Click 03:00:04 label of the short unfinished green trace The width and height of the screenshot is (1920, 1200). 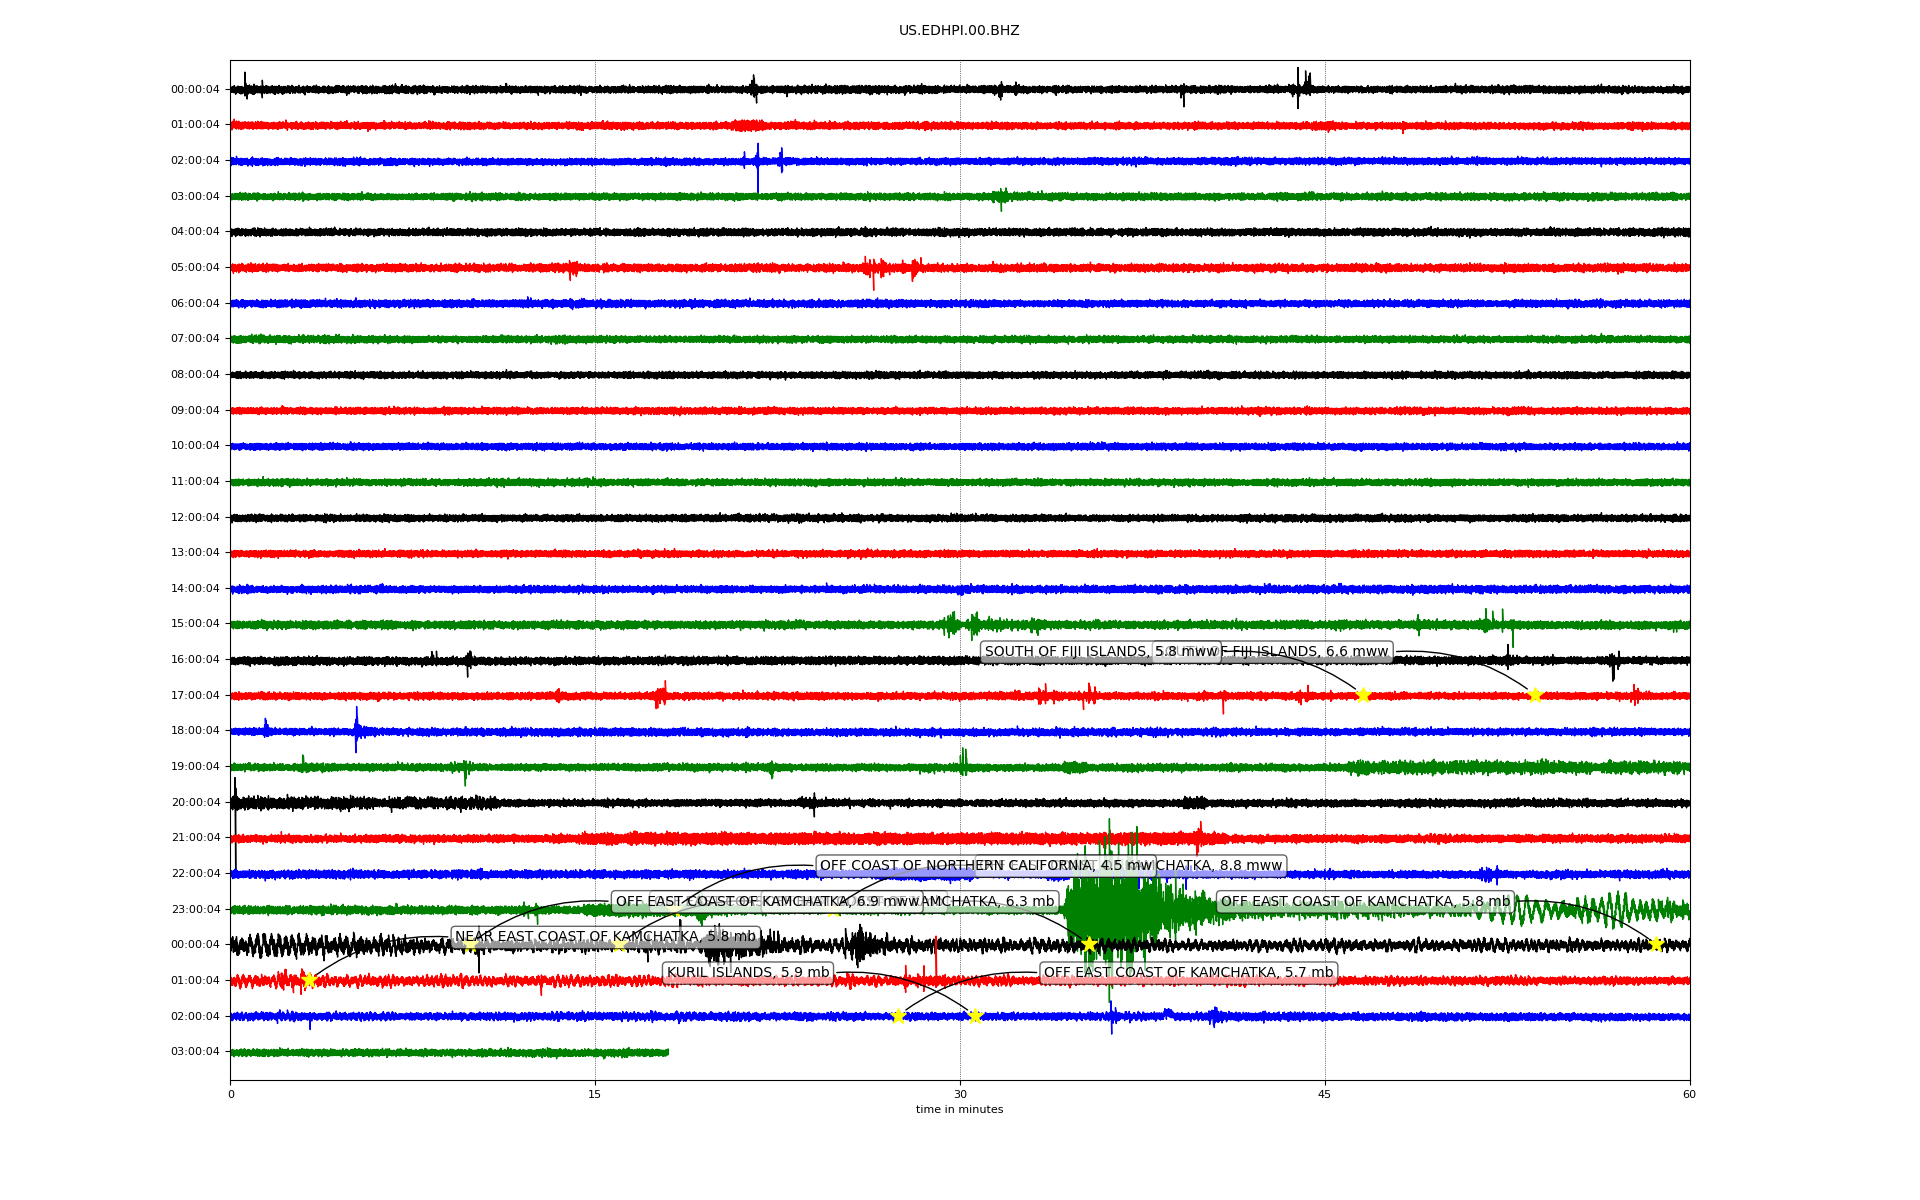click(x=195, y=1052)
